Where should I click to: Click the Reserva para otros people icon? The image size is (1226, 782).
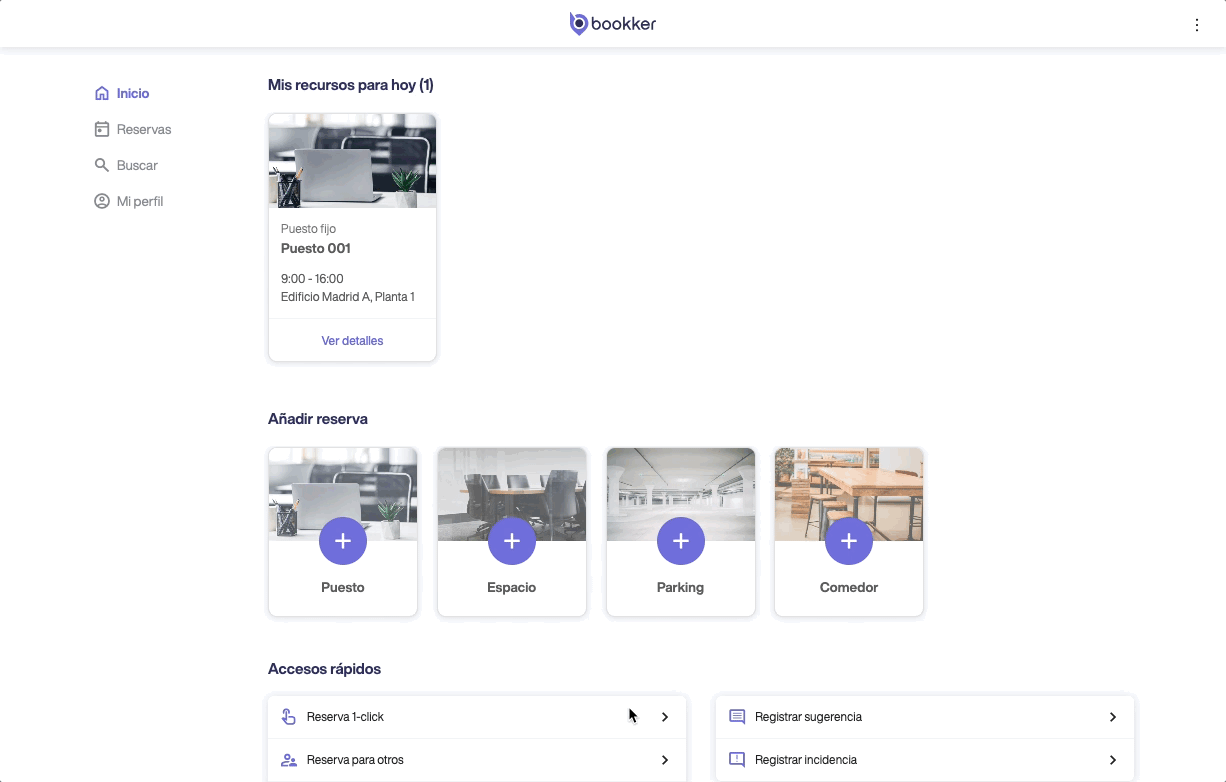(x=289, y=760)
